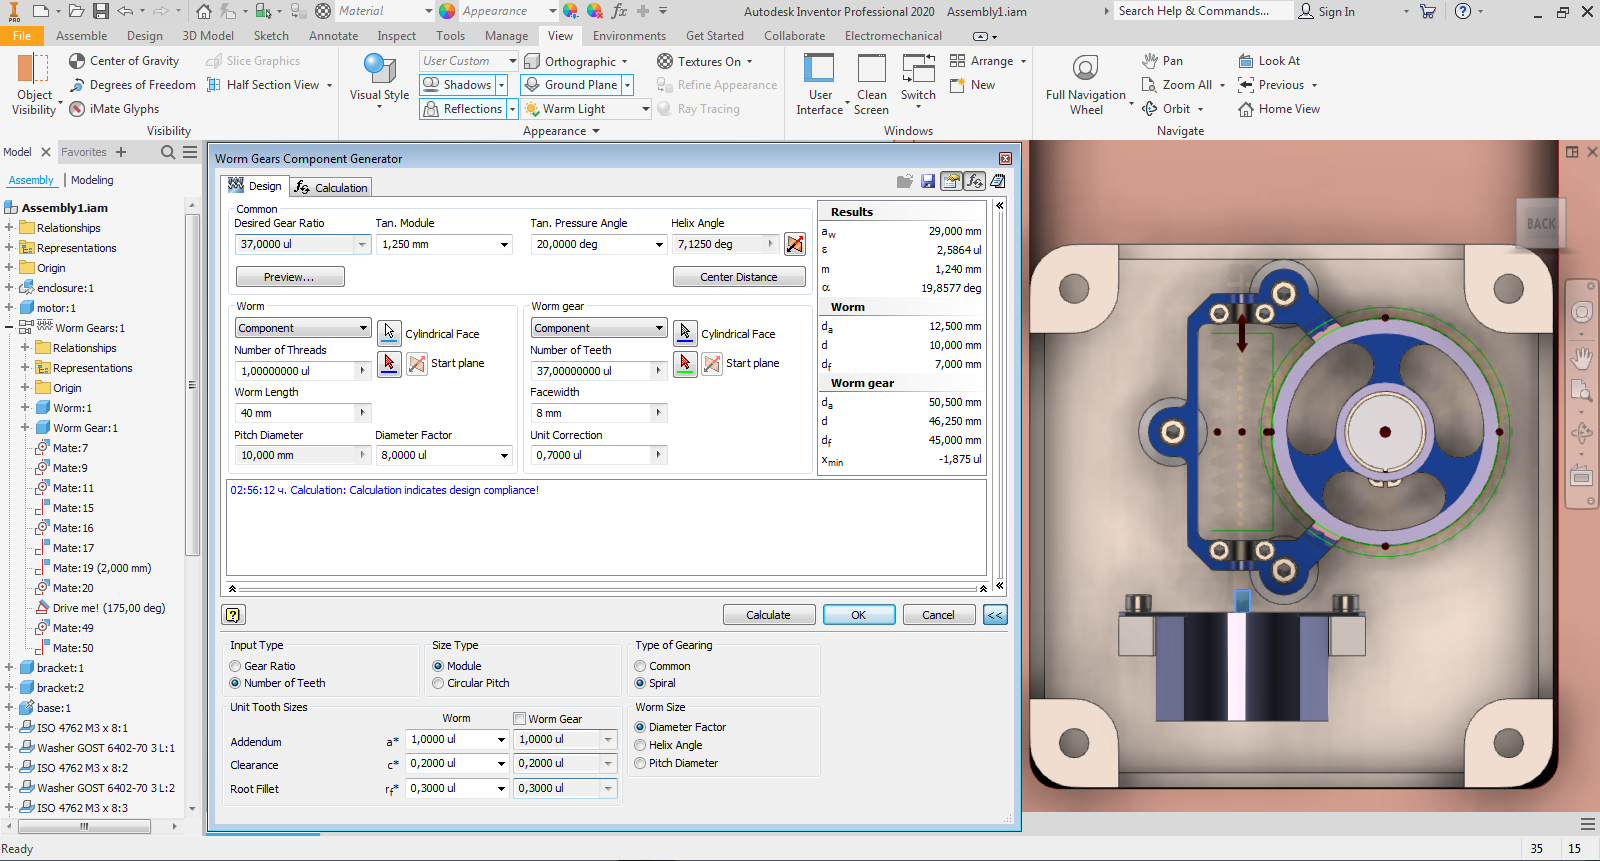Collapse the dialog with << button

995,615
